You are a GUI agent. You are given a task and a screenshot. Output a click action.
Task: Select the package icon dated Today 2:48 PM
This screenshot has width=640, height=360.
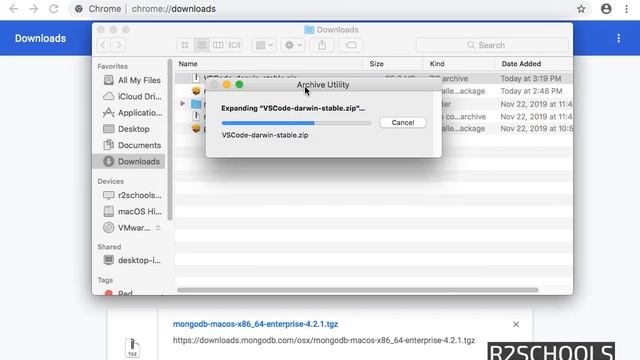coord(196,91)
